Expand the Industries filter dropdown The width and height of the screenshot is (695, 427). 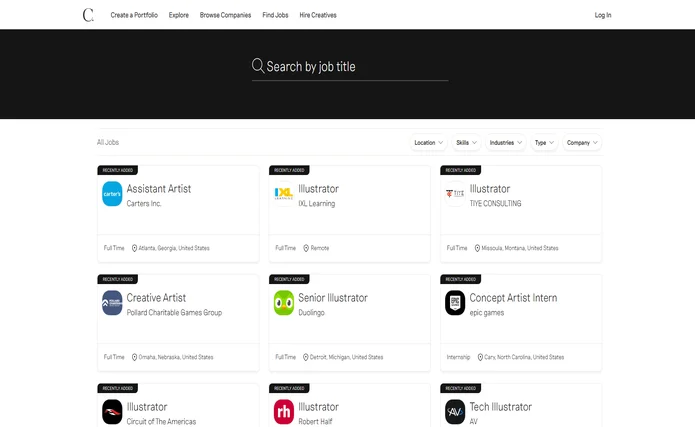click(x=506, y=143)
